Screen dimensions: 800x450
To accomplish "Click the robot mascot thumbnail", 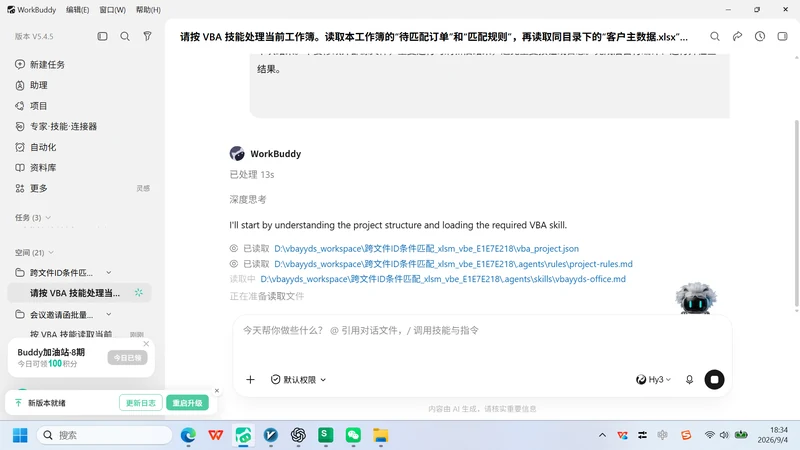I will point(696,298).
